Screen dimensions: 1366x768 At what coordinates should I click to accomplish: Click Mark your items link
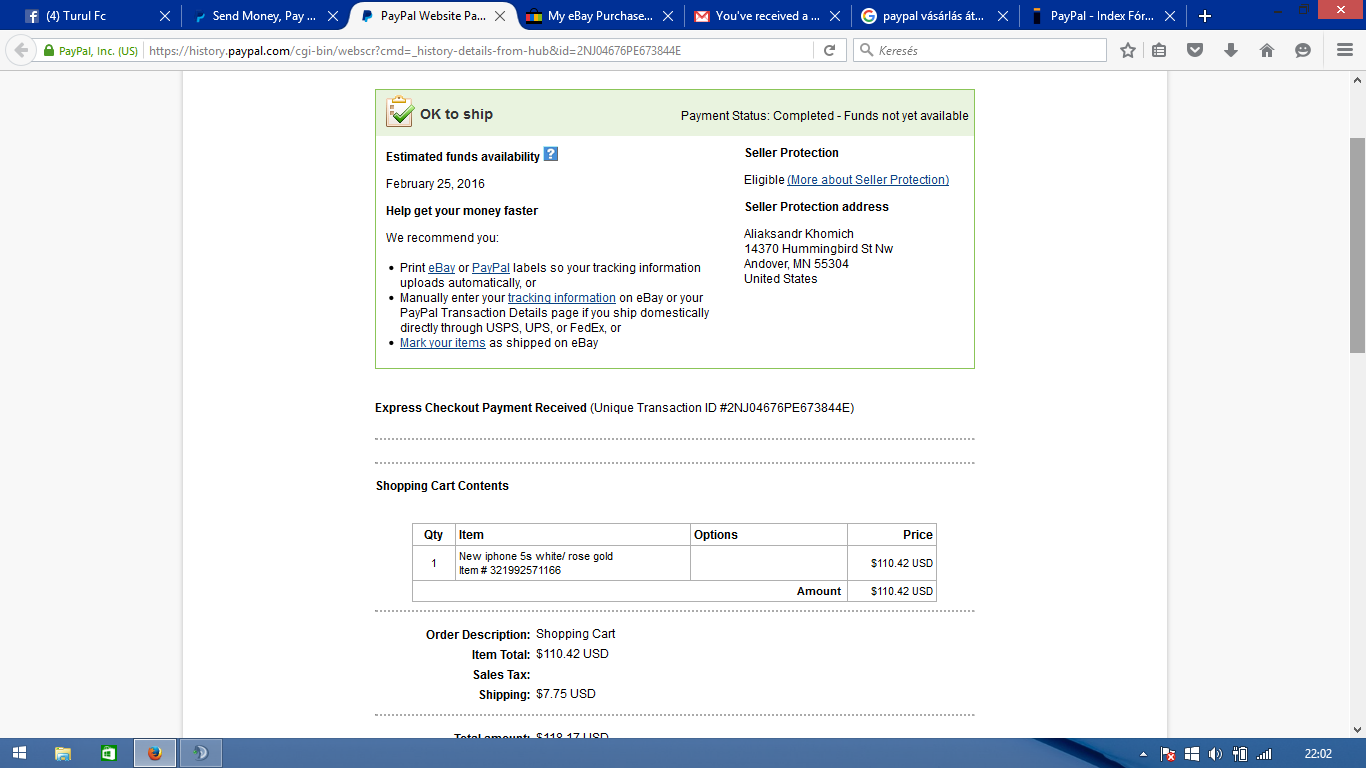point(443,343)
